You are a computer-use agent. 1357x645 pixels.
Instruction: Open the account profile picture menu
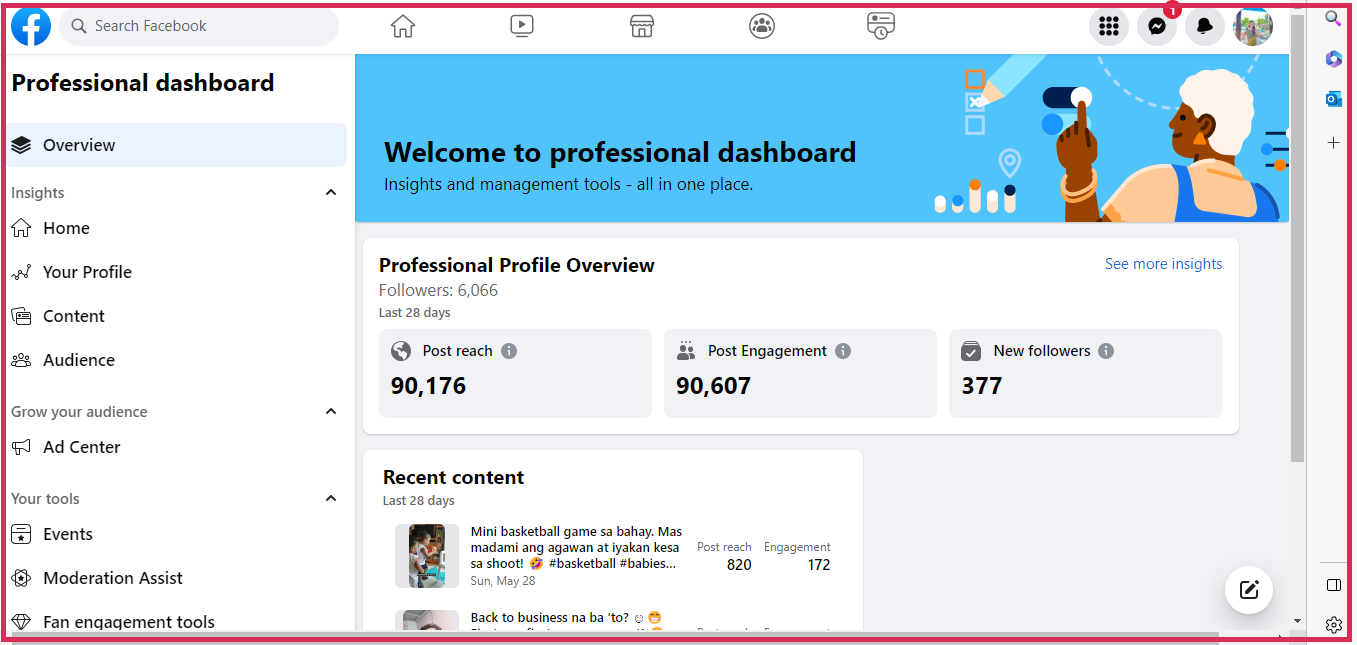coord(1253,27)
